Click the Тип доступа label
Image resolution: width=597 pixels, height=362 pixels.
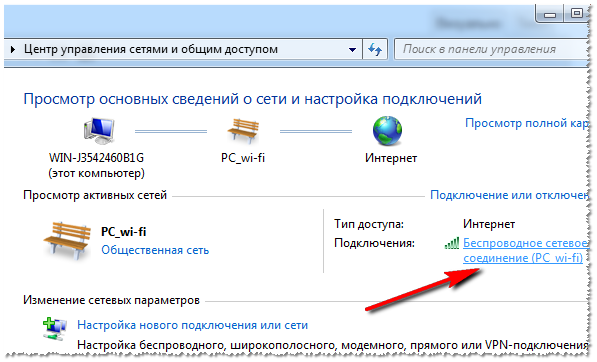[369, 224]
